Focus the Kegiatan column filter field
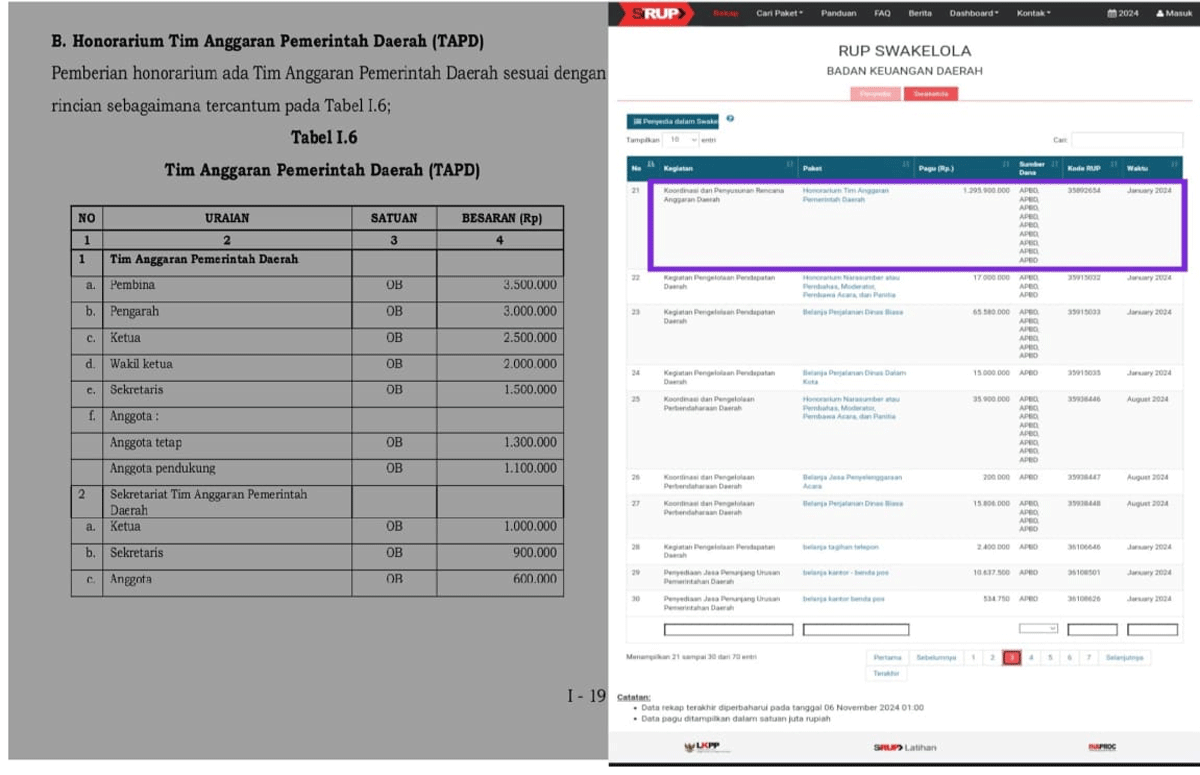Viewport: 1200px width, 775px height. (728, 630)
